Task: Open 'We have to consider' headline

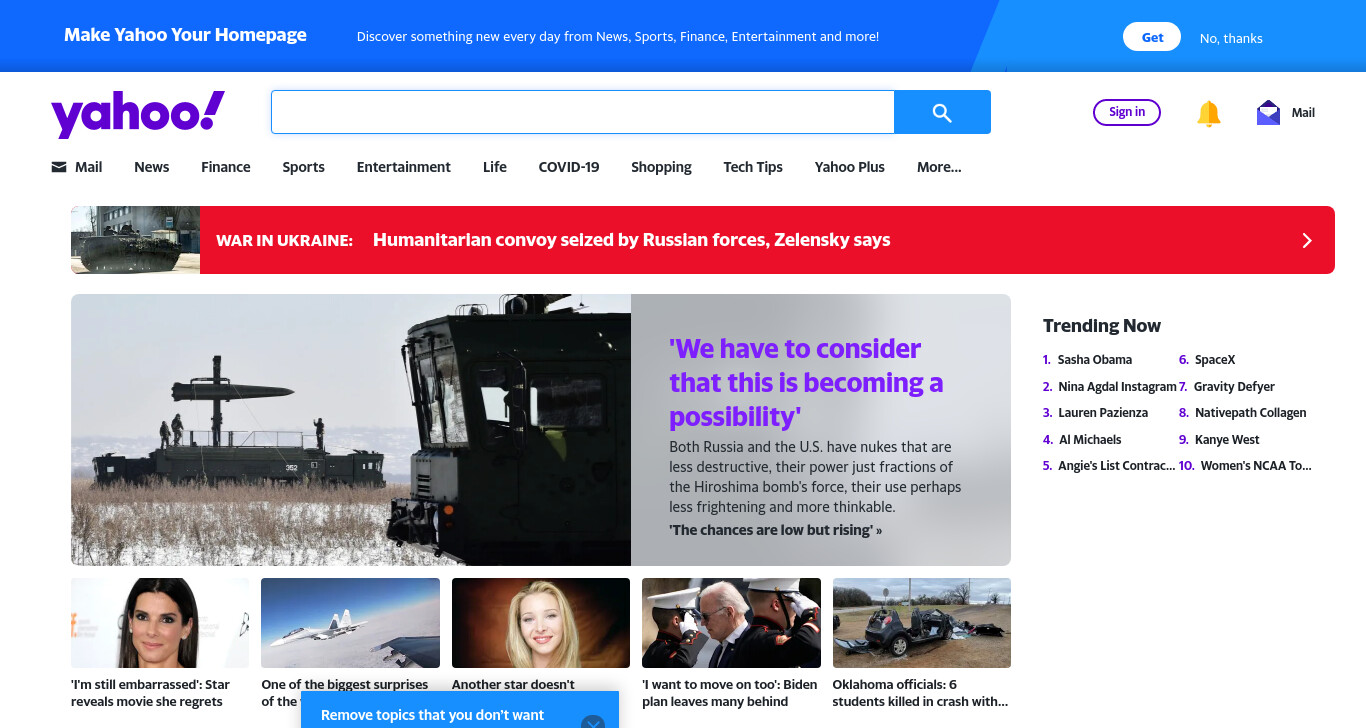Action: [806, 382]
